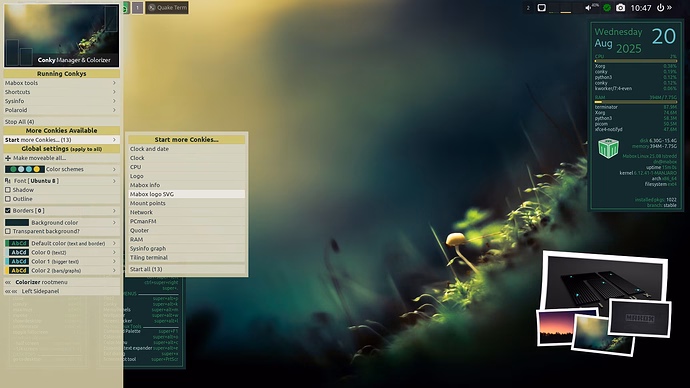Click the double-arrow icon beside Colorizer rootmenu

coord(8,282)
